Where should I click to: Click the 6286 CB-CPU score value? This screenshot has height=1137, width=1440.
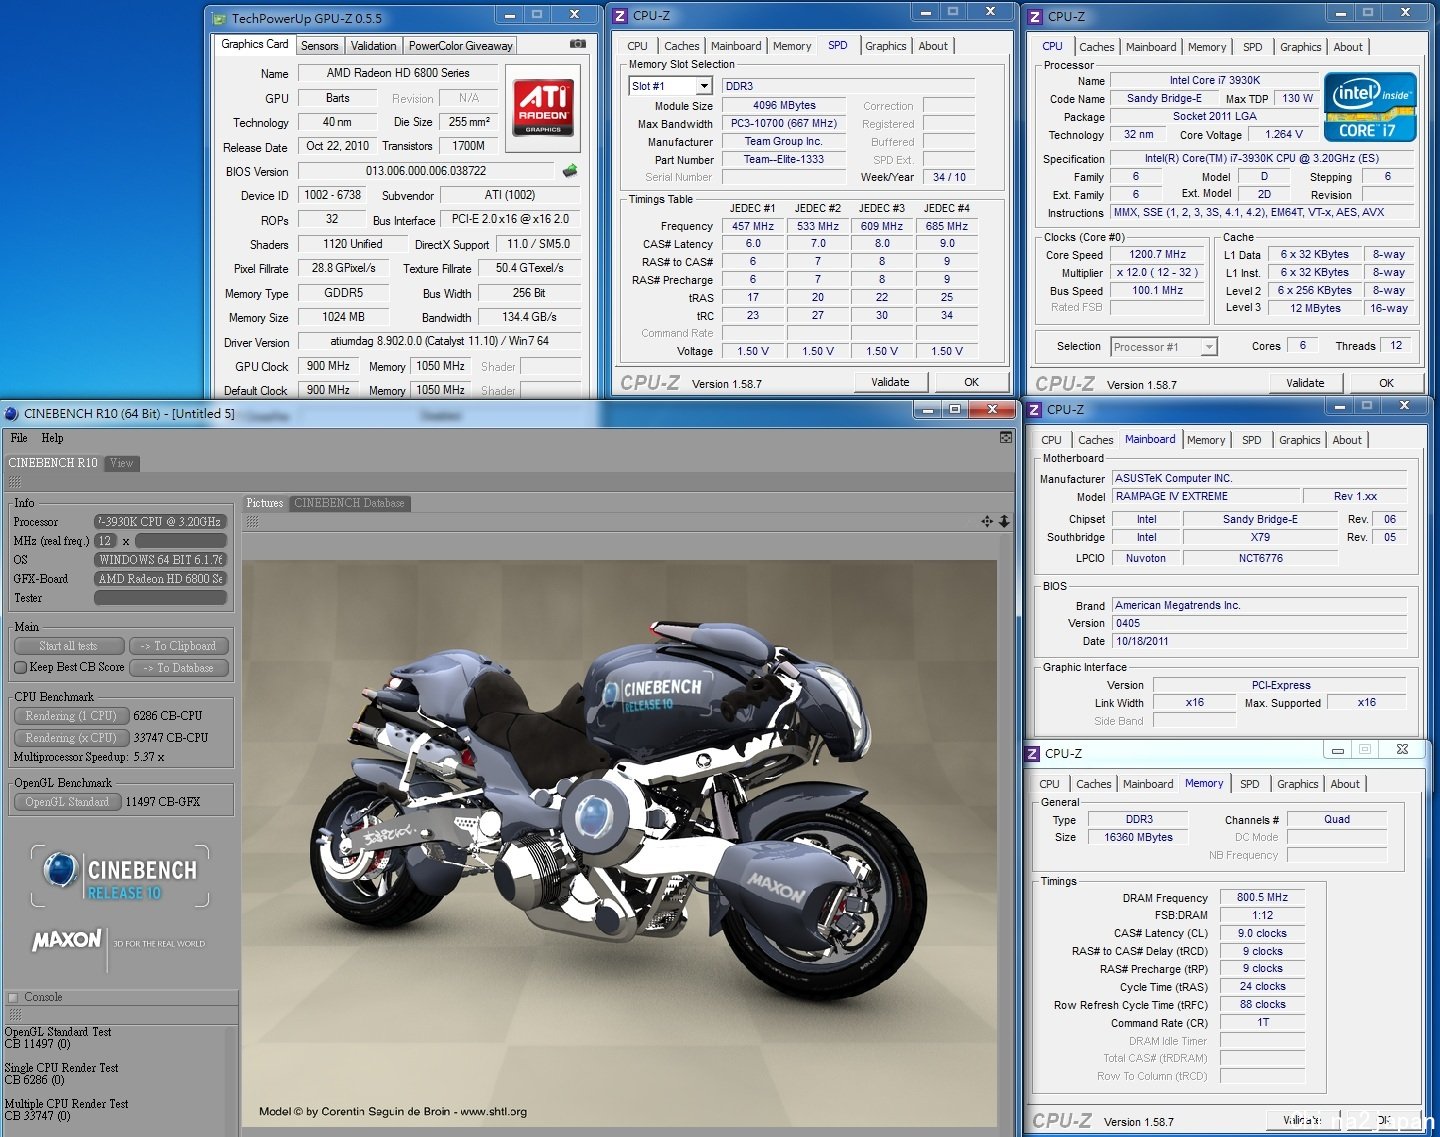click(x=168, y=716)
